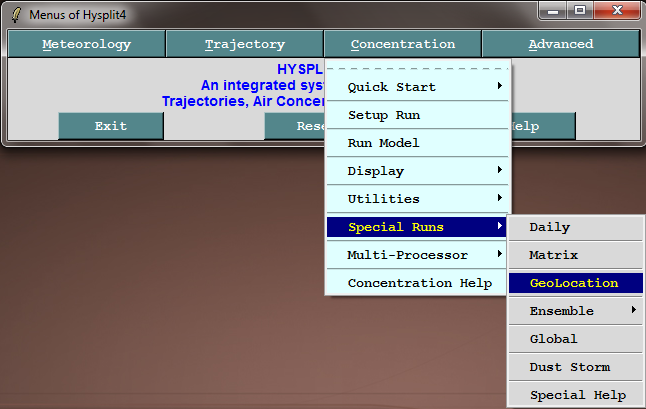
Task: Choose Dust Storm entry
Action: click(576, 367)
